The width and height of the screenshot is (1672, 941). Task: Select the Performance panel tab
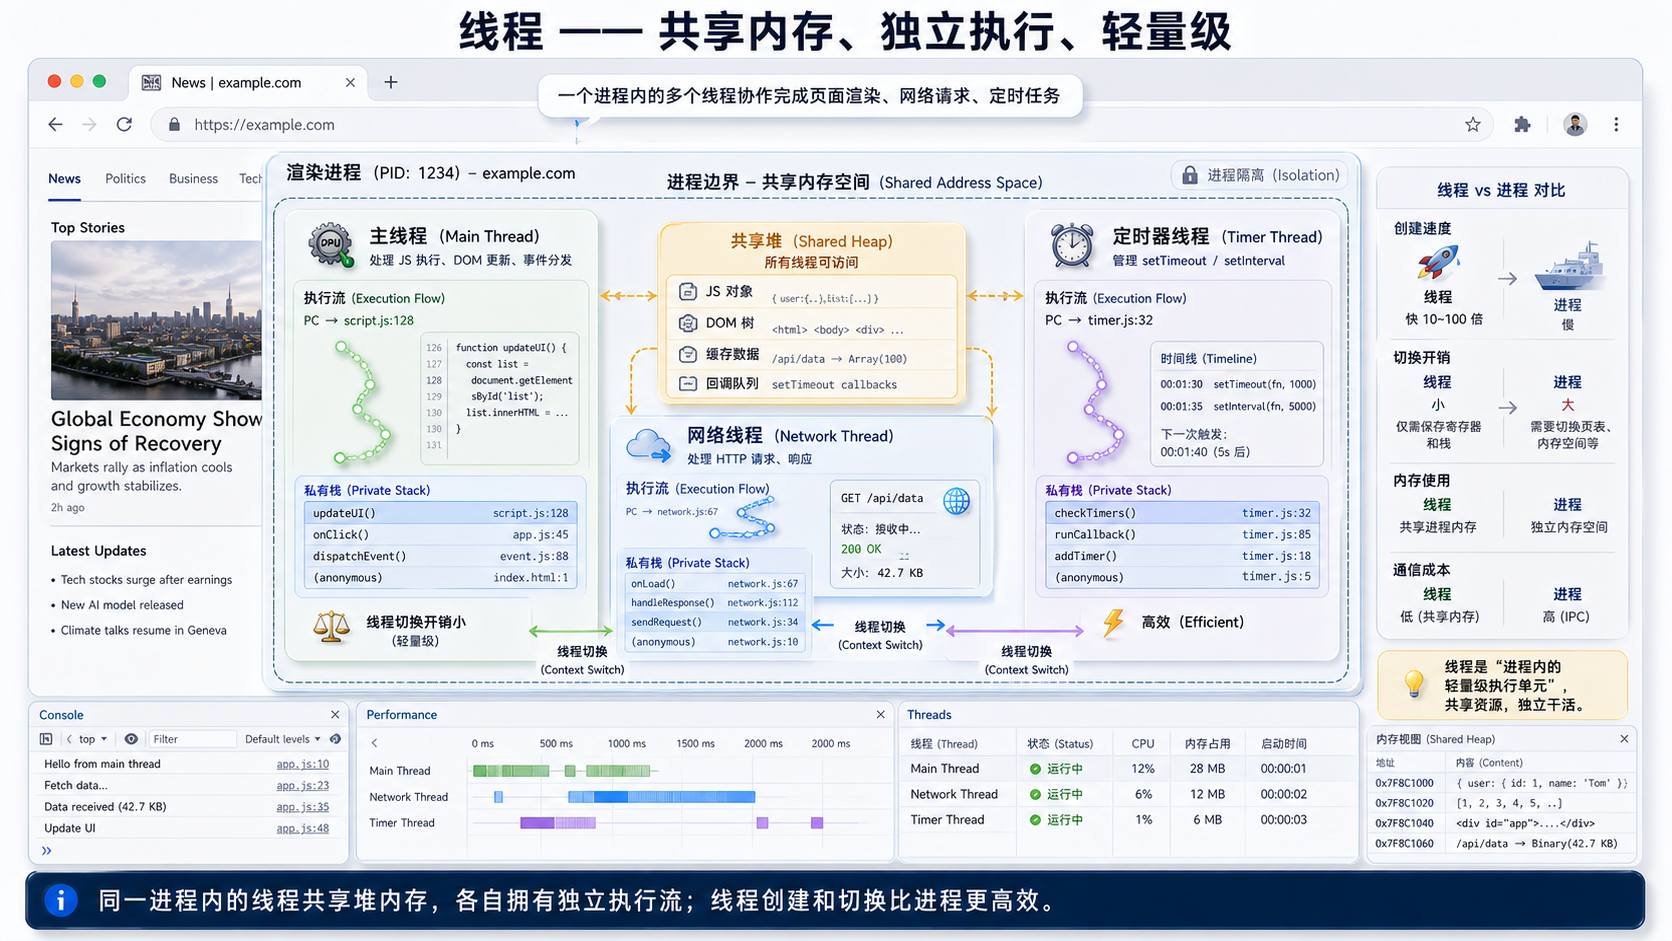pyautogui.click(x=401, y=715)
